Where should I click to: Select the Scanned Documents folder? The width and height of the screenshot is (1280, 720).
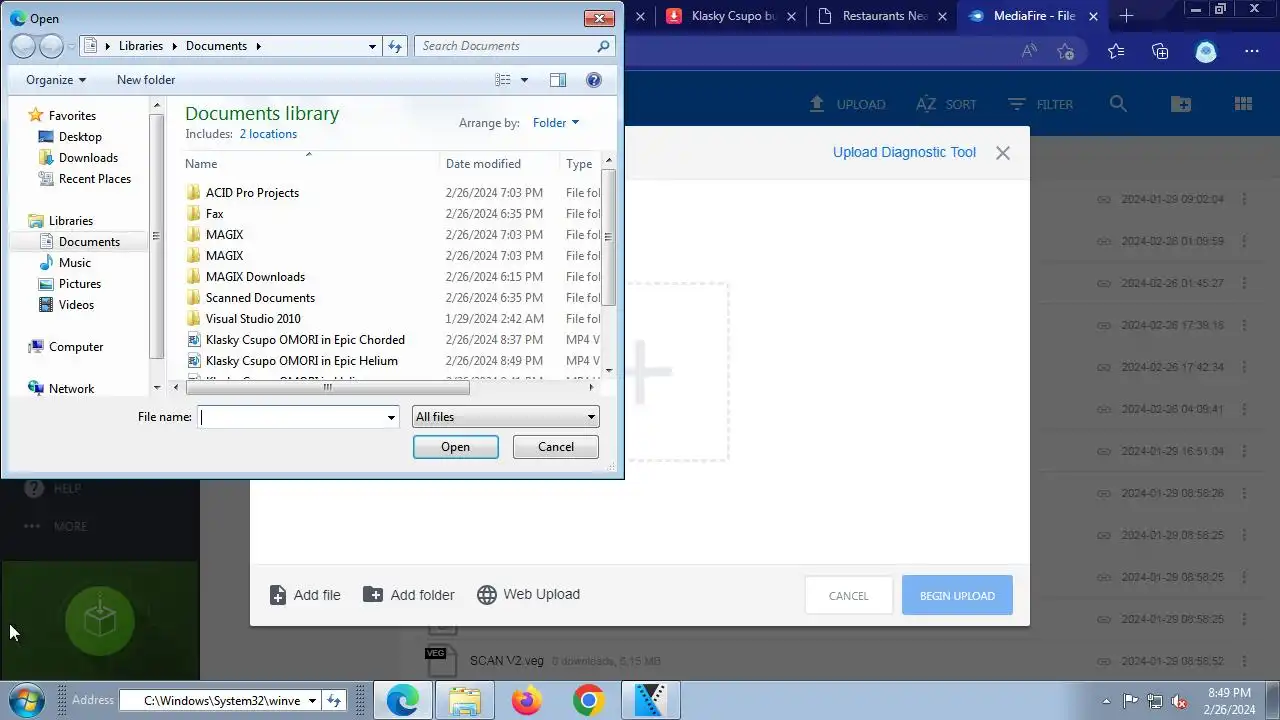[x=260, y=298]
